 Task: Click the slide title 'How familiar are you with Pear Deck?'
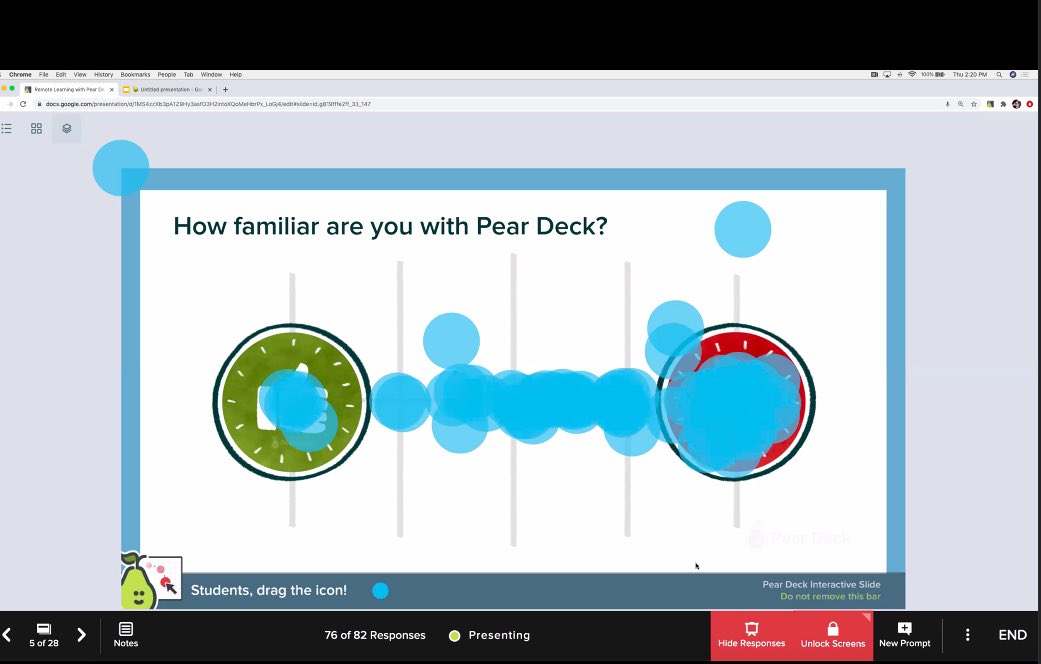[390, 226]
